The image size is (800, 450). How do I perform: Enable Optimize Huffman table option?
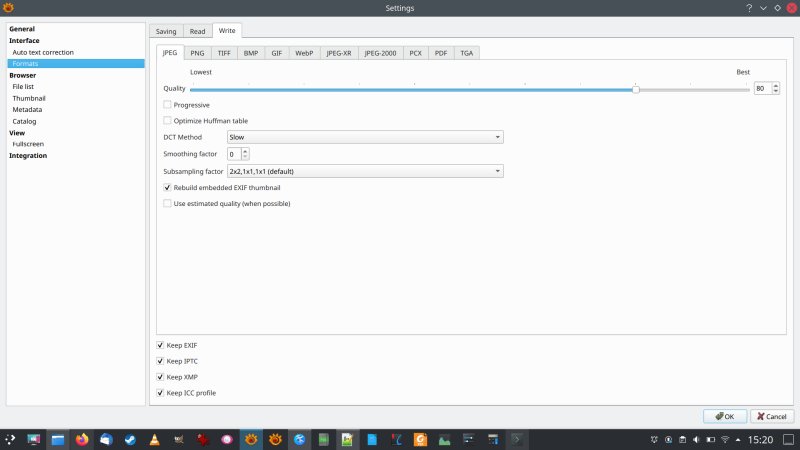coord(167,120)
